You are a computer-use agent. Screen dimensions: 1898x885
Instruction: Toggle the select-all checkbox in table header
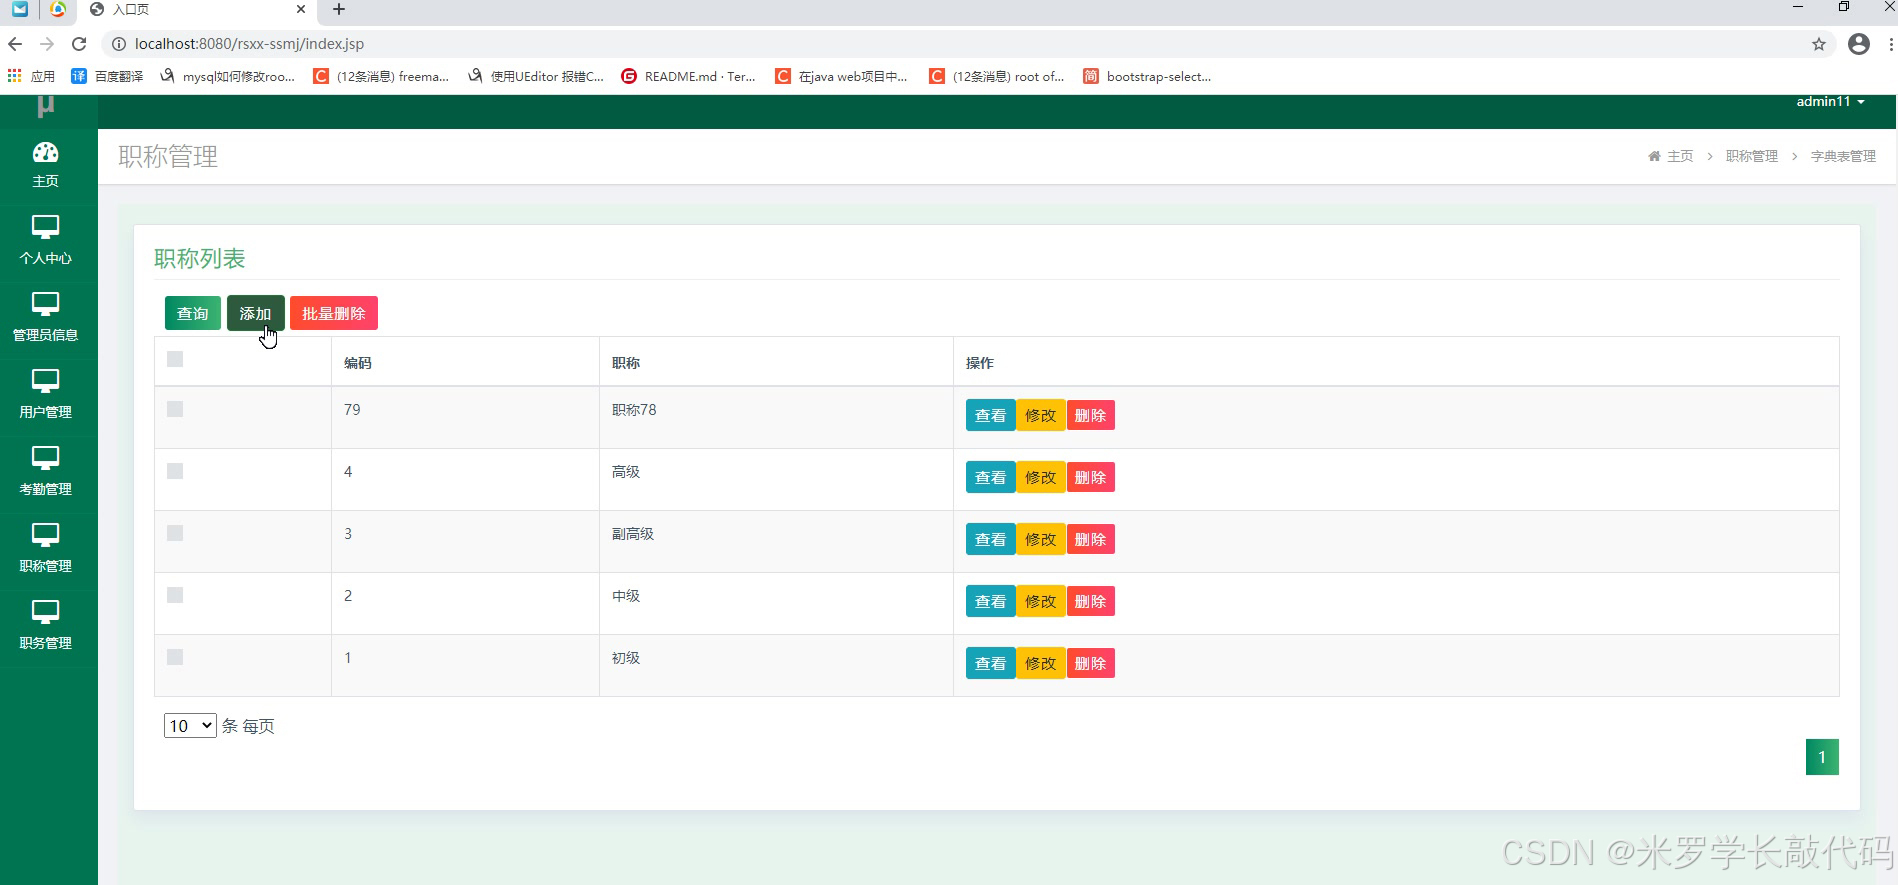(175, 359)
